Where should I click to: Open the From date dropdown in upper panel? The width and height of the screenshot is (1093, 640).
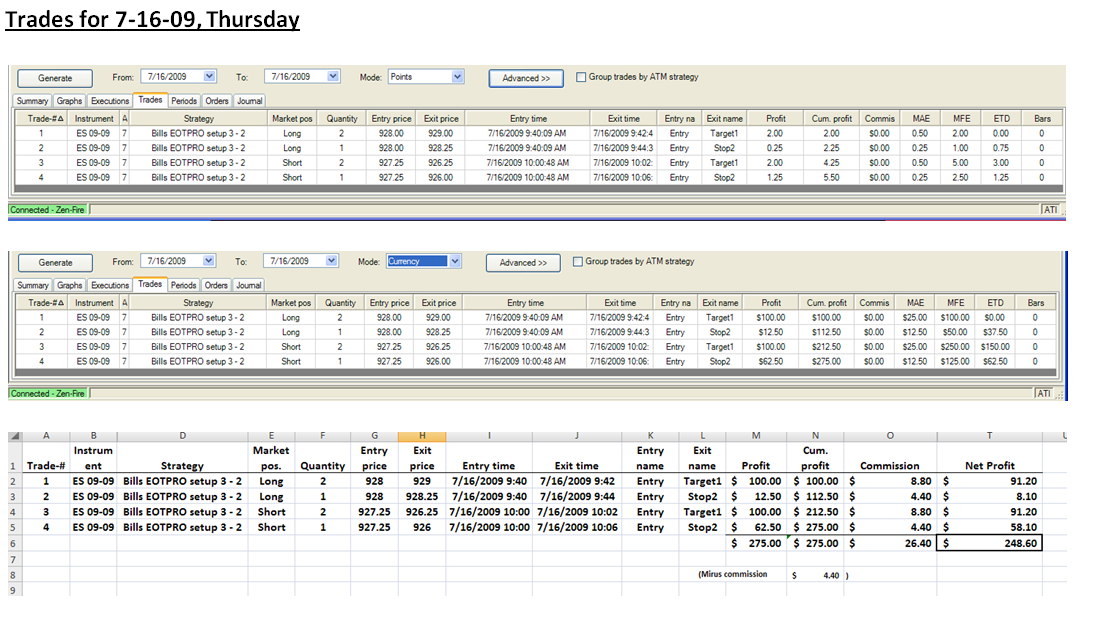coord(209,76)
